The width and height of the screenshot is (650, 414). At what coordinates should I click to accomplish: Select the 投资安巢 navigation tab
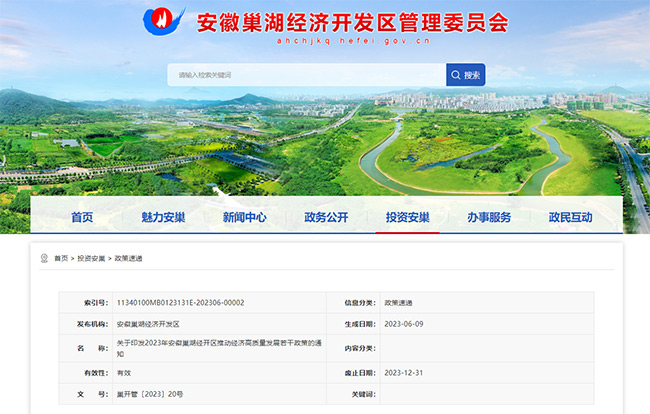tap(407, 217)
